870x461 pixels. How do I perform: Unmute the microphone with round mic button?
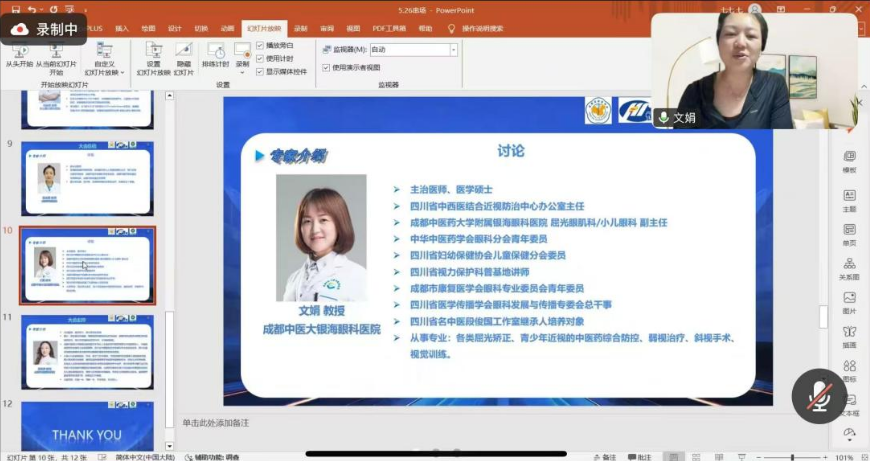819,396
